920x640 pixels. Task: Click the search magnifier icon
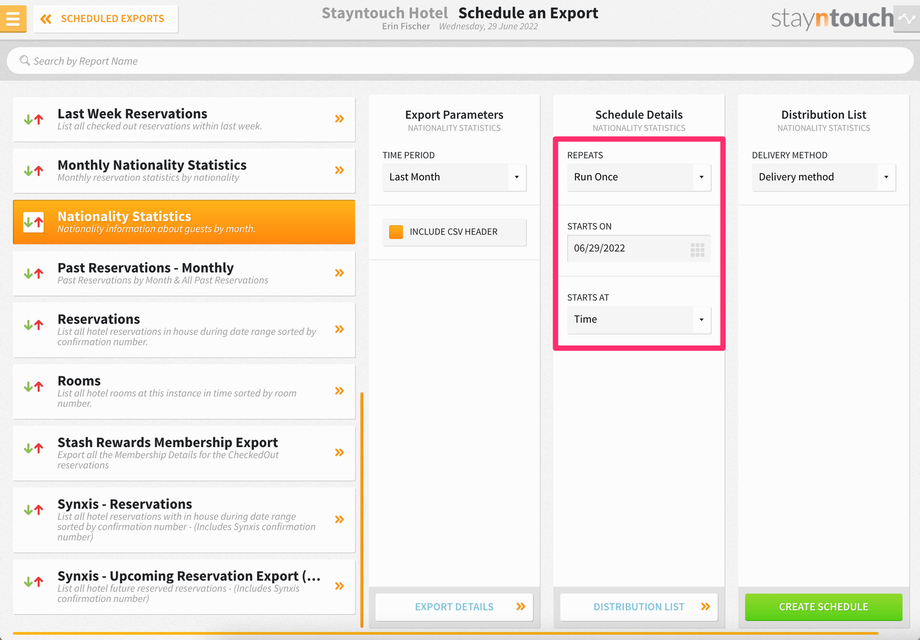pyautogui.click(x=25, y=60)
